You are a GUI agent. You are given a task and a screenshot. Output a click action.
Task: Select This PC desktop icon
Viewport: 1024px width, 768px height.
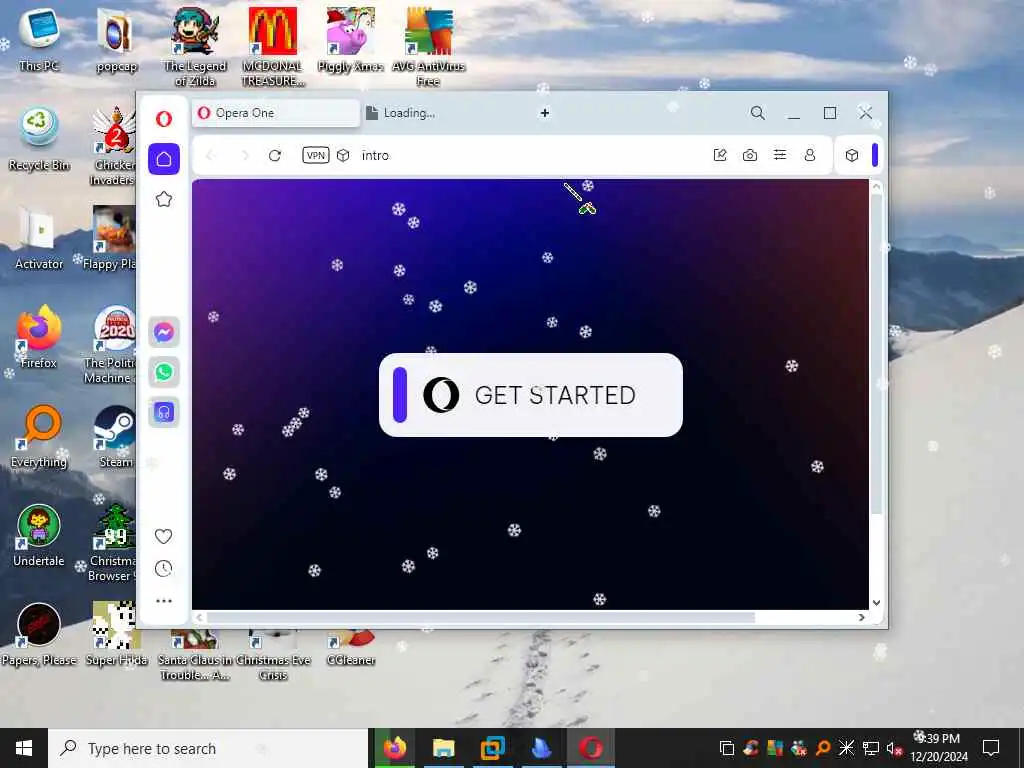coord(39,40)
